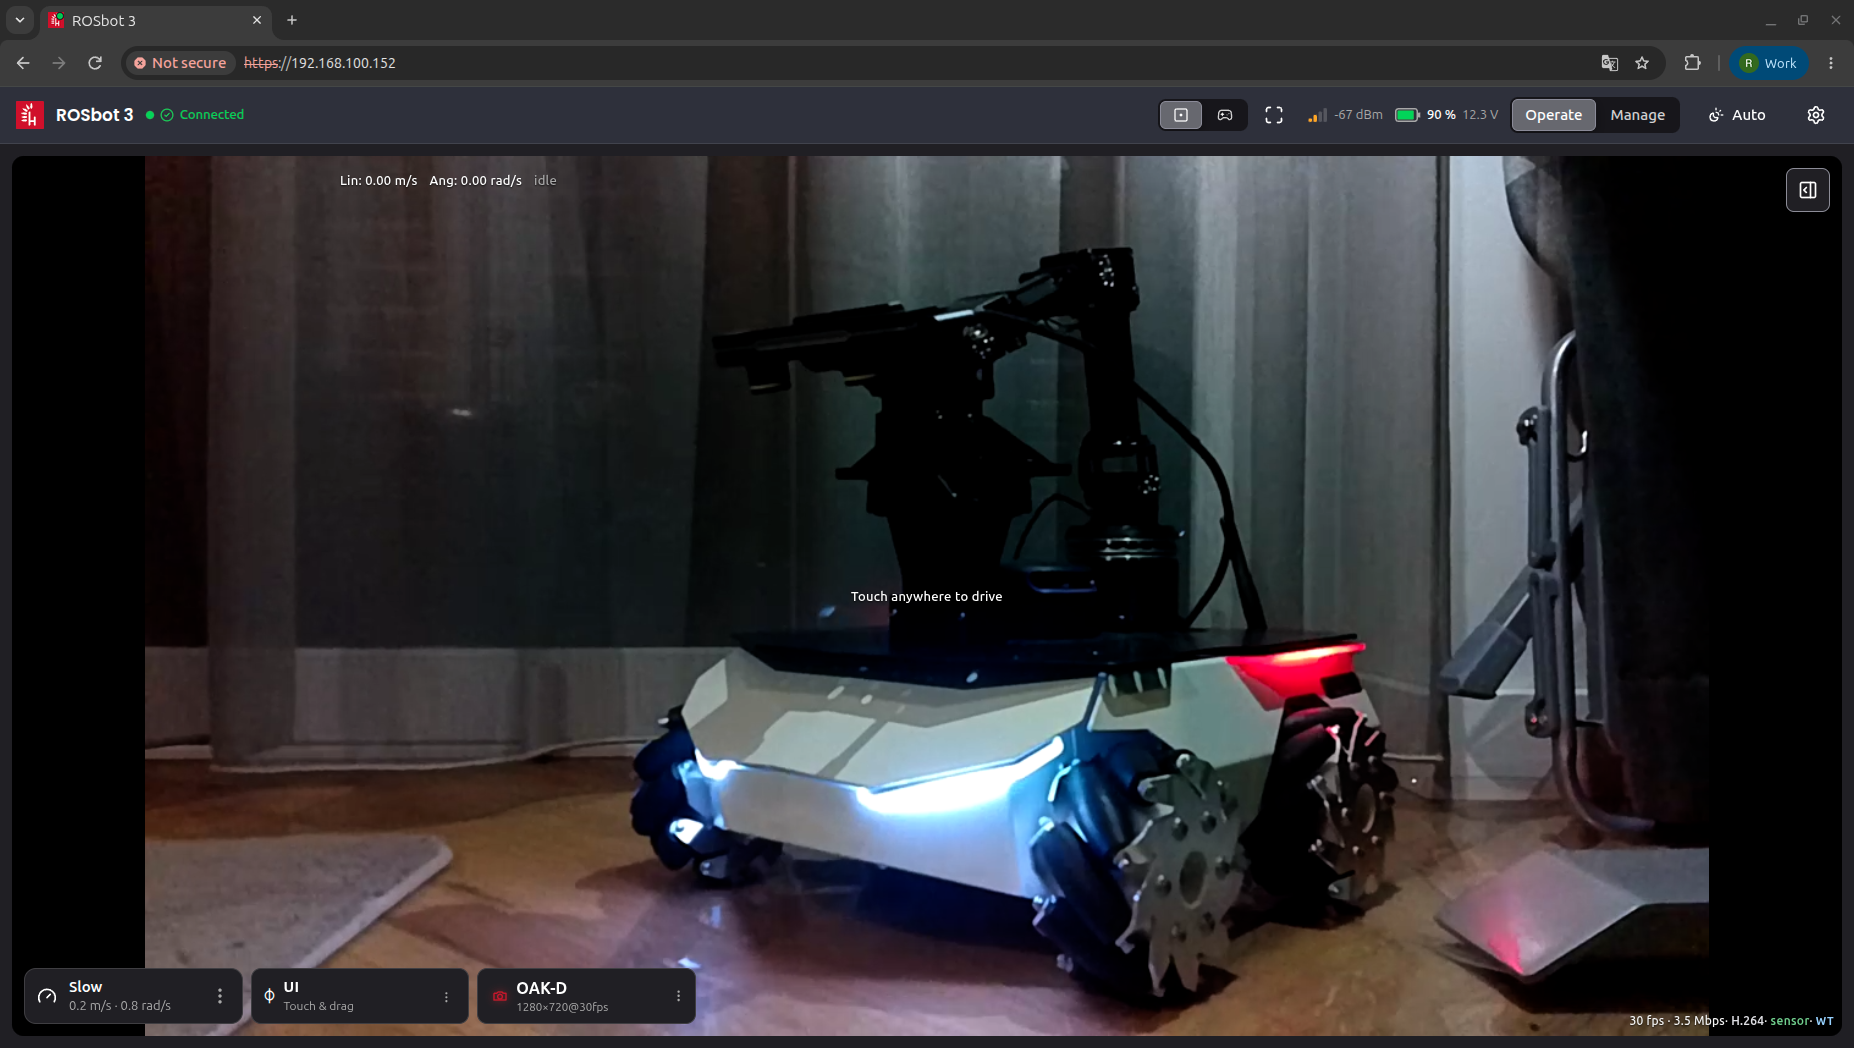Open the browser extensions menu

[1692, 63]
